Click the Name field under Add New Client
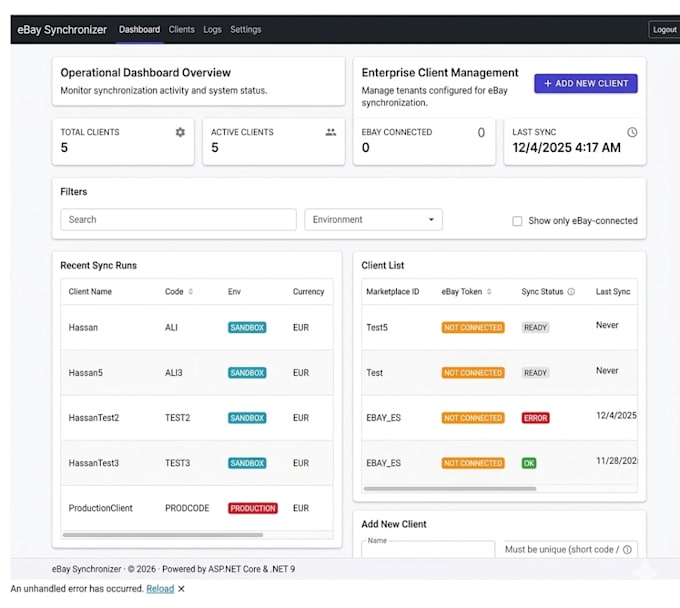The width and height of the screenshot is (680, 608). (428, 549)
